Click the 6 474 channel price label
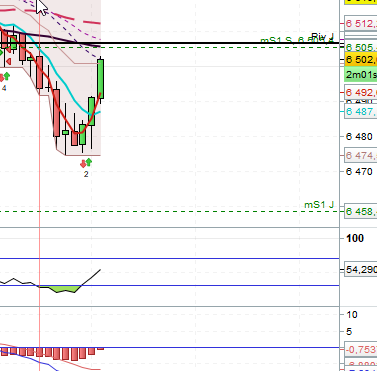The height and width of the screenshot is (371, 377). [361, 155]
